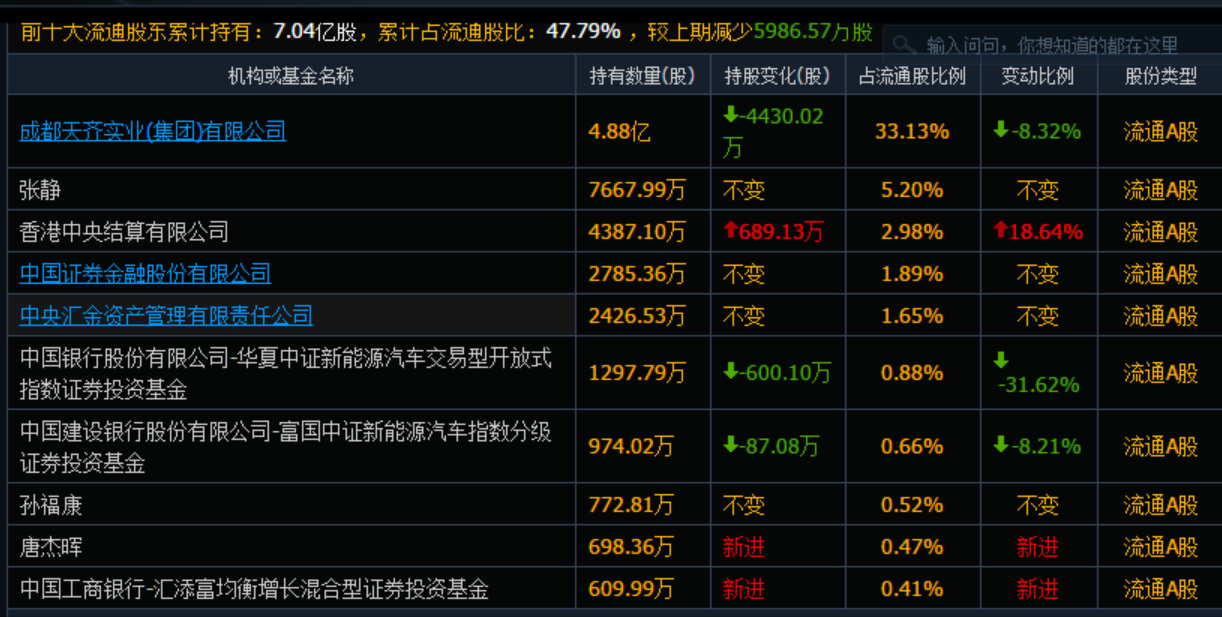Click holding value 4.88亿
1222x617 pixels.
pos(619,131)
